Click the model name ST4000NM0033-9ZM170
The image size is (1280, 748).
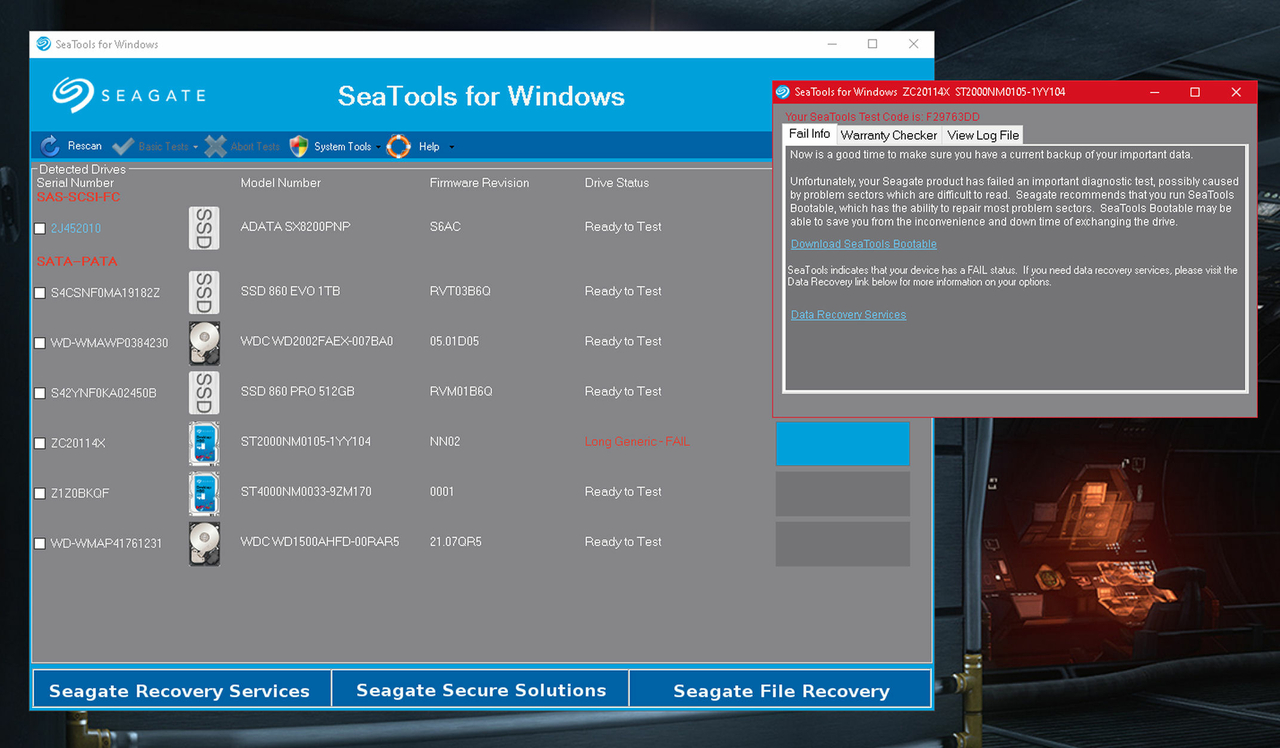pyautogui.click(x=306, y=491)
